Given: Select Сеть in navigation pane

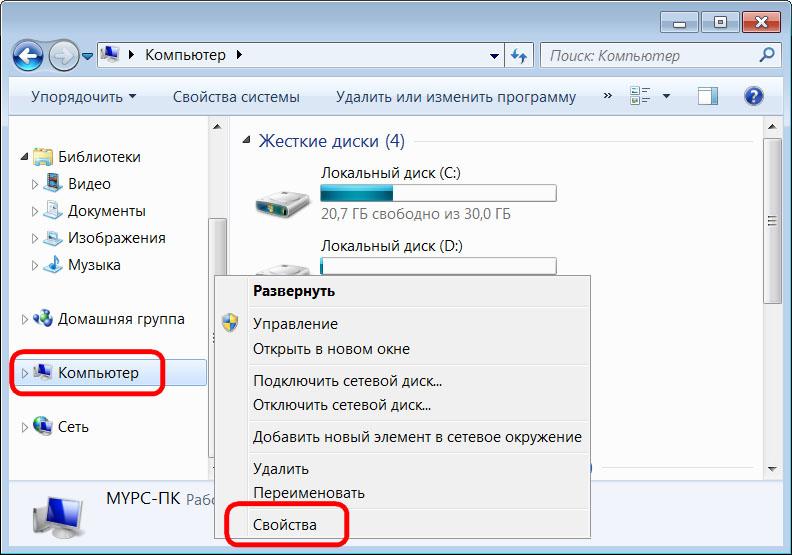Looking at the screenshot, I should click(73, 427).
